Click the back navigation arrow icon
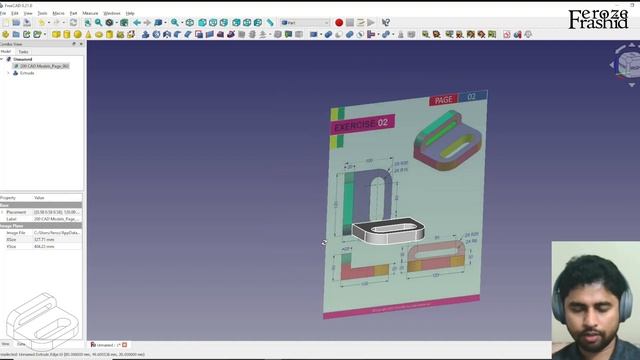 pos(137,23)
